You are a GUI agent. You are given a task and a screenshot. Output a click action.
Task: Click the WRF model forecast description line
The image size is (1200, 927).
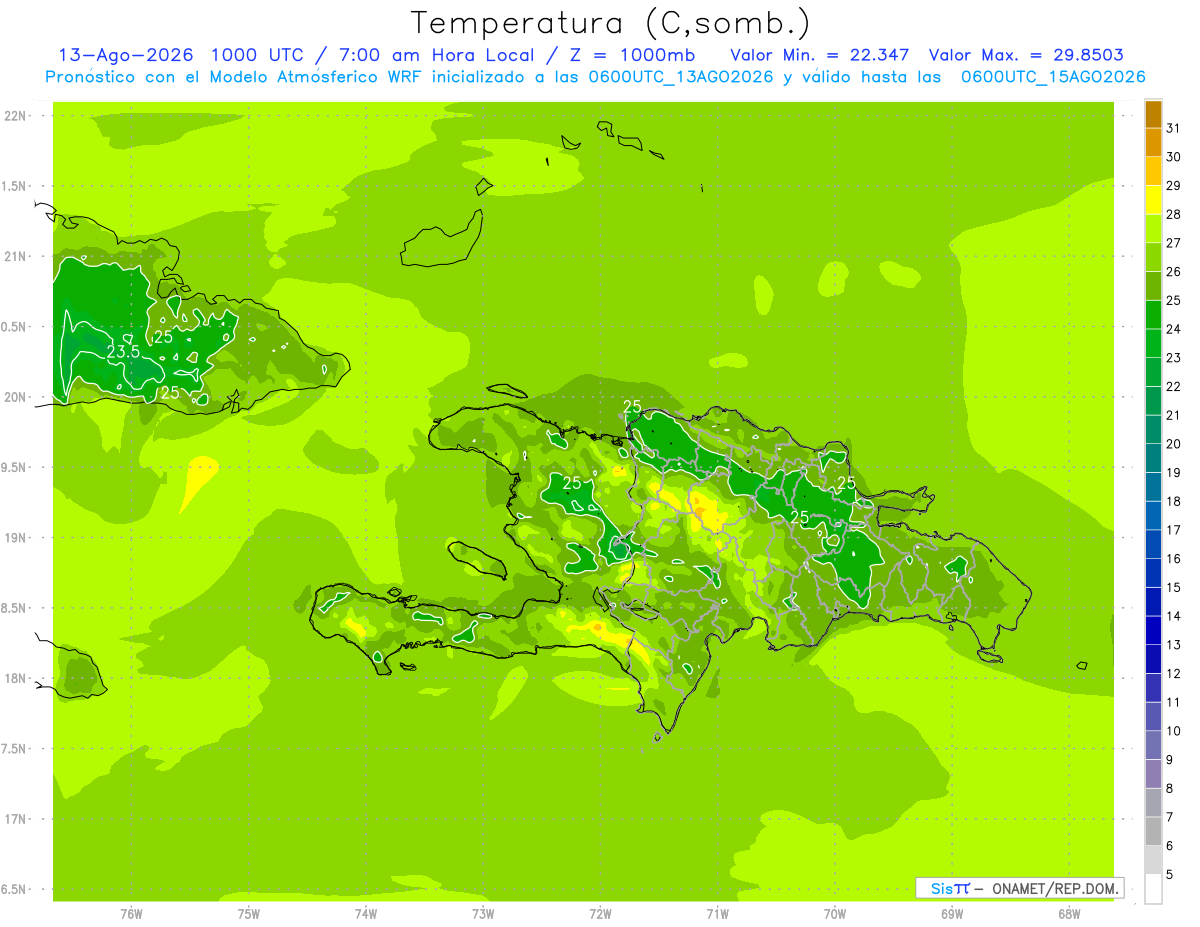point(595,77)
